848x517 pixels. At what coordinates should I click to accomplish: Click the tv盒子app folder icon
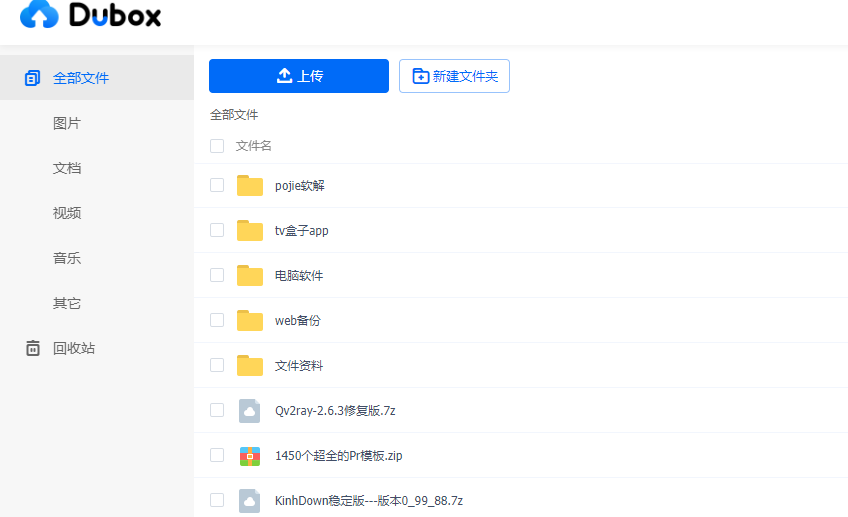click(250, 230)
